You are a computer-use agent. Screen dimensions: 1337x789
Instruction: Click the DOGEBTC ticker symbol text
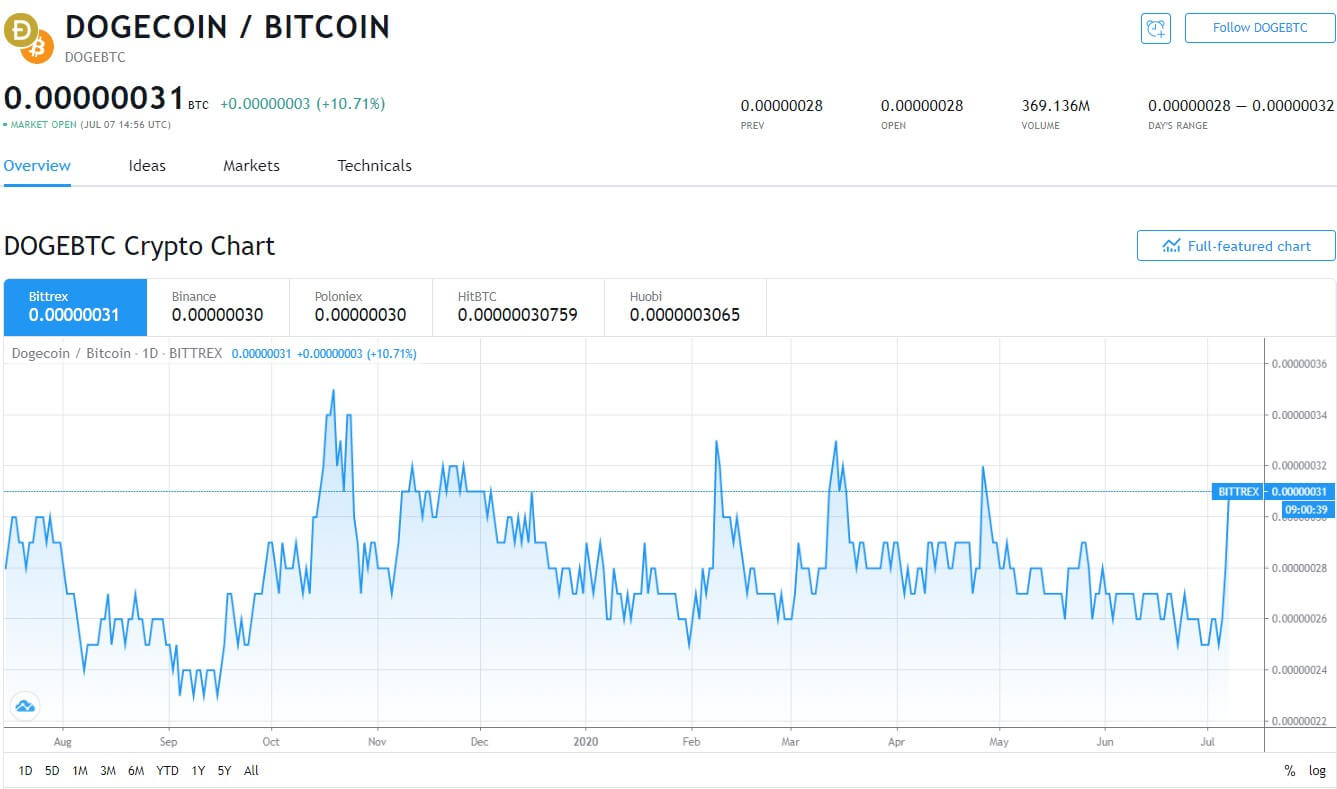[x=95, y=57]
